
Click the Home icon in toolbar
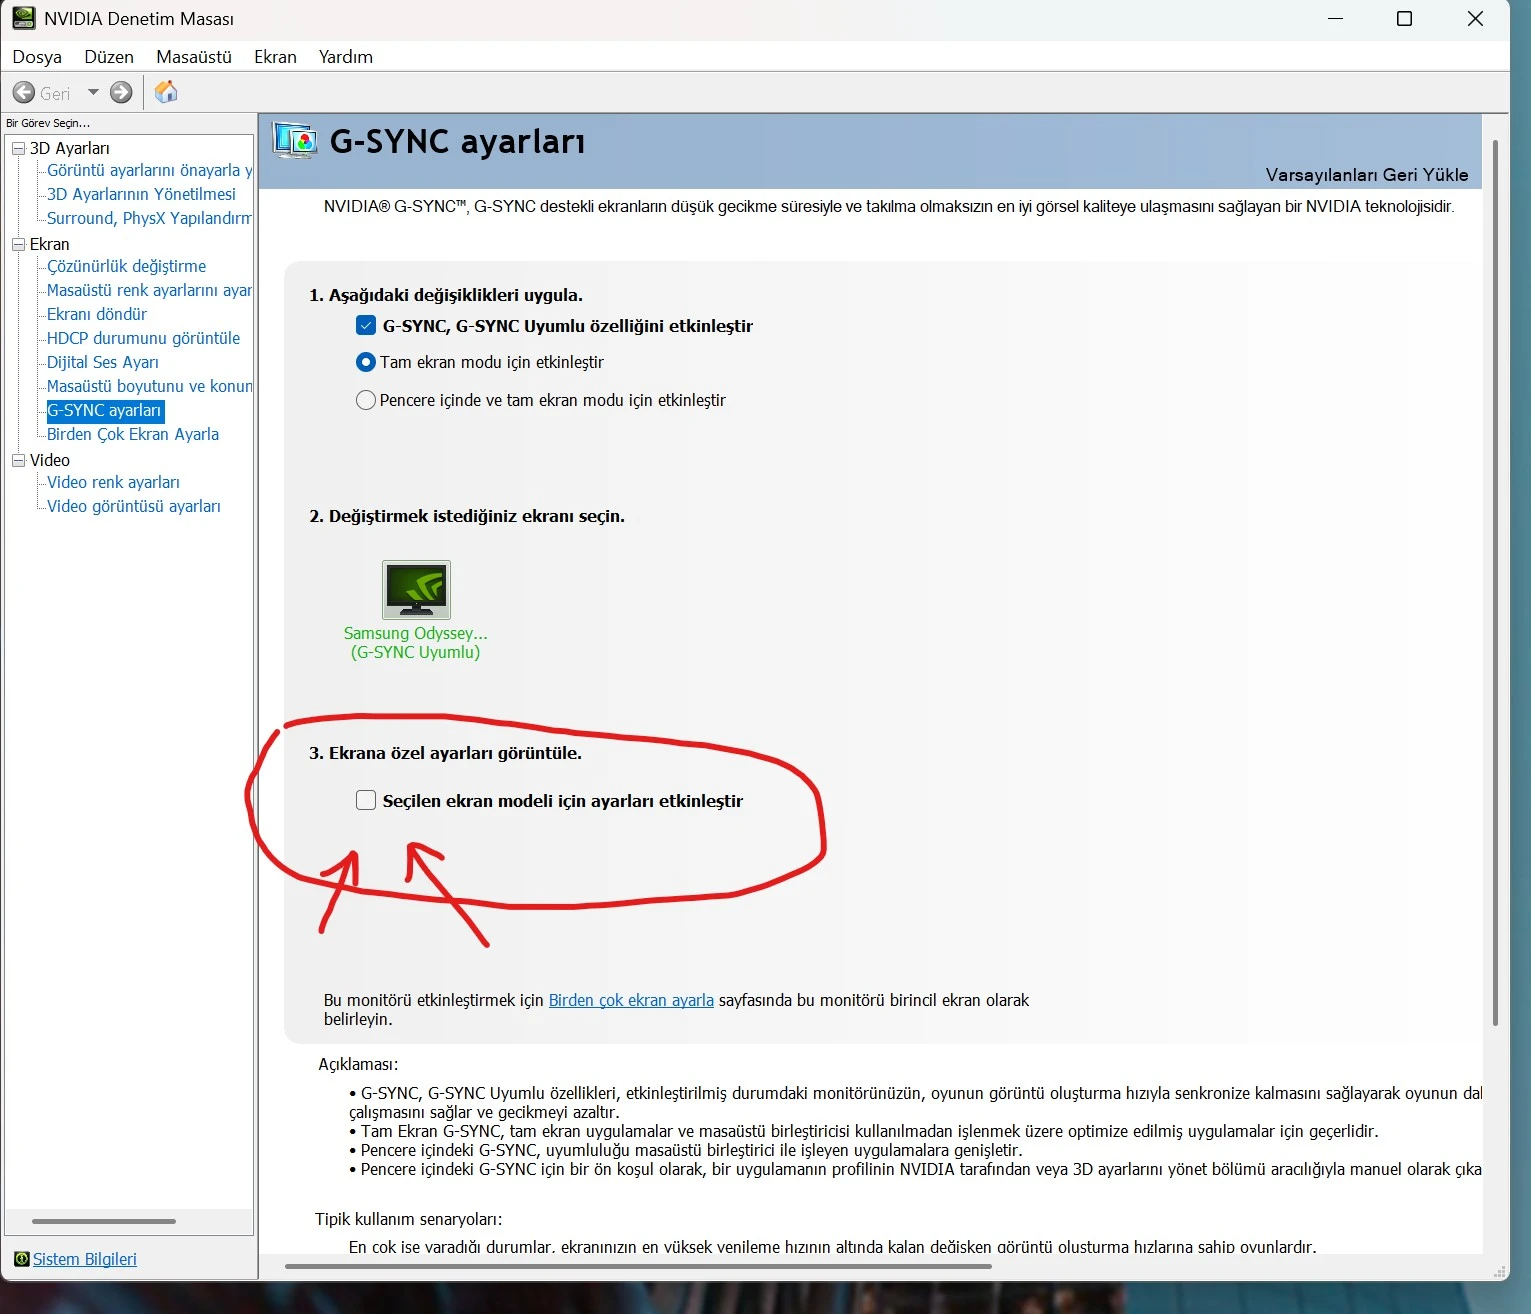click(166, 92)
